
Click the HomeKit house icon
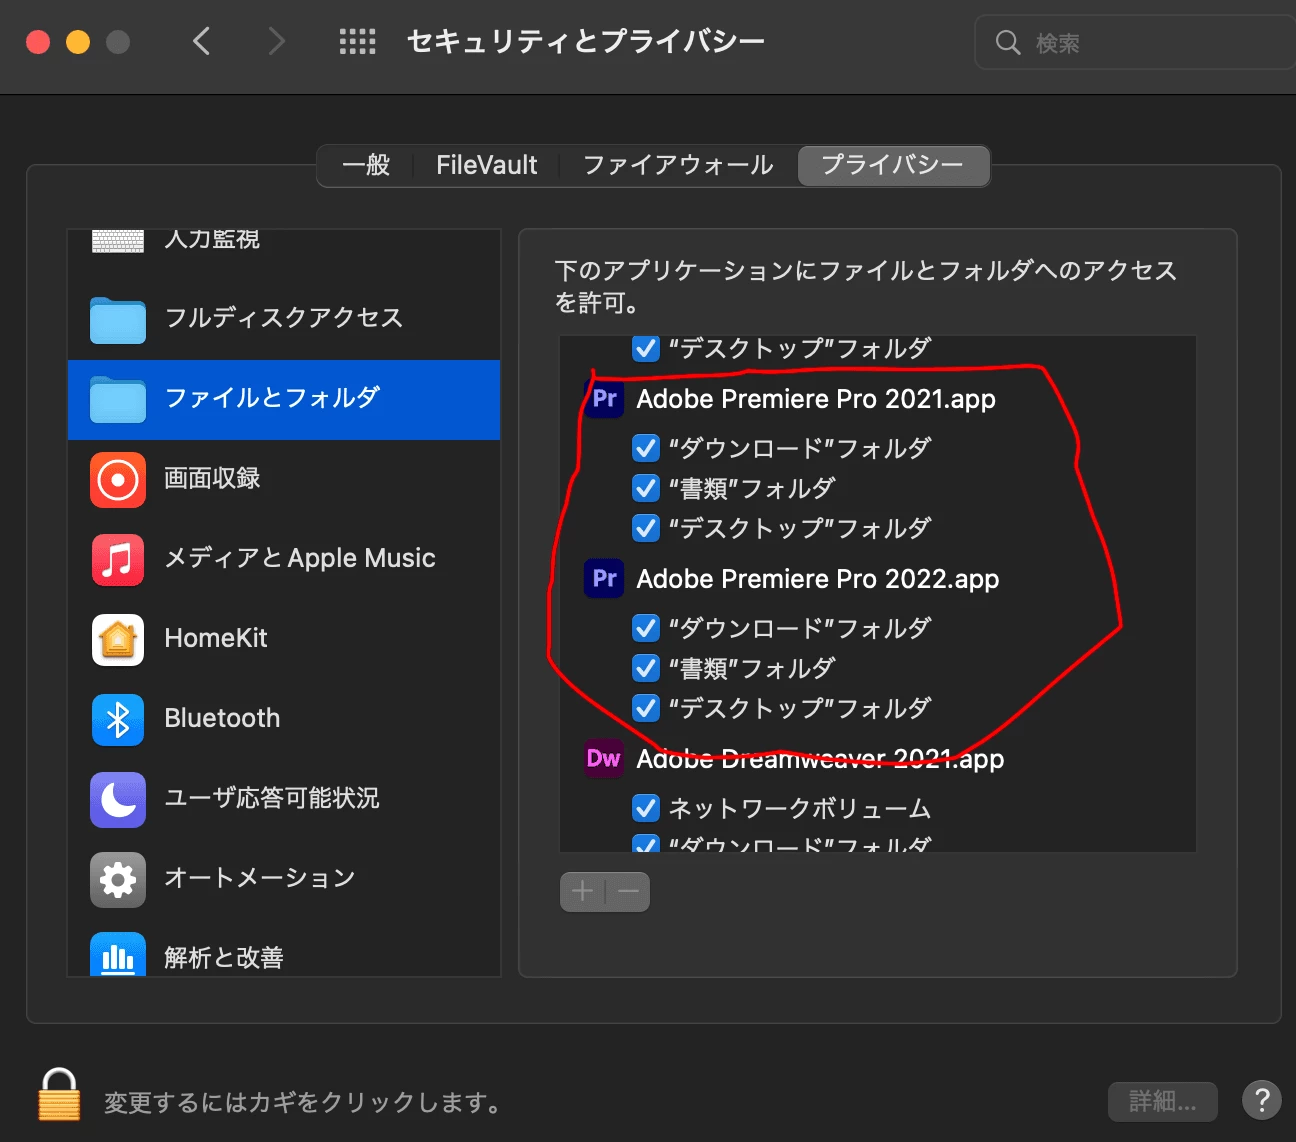118,639
